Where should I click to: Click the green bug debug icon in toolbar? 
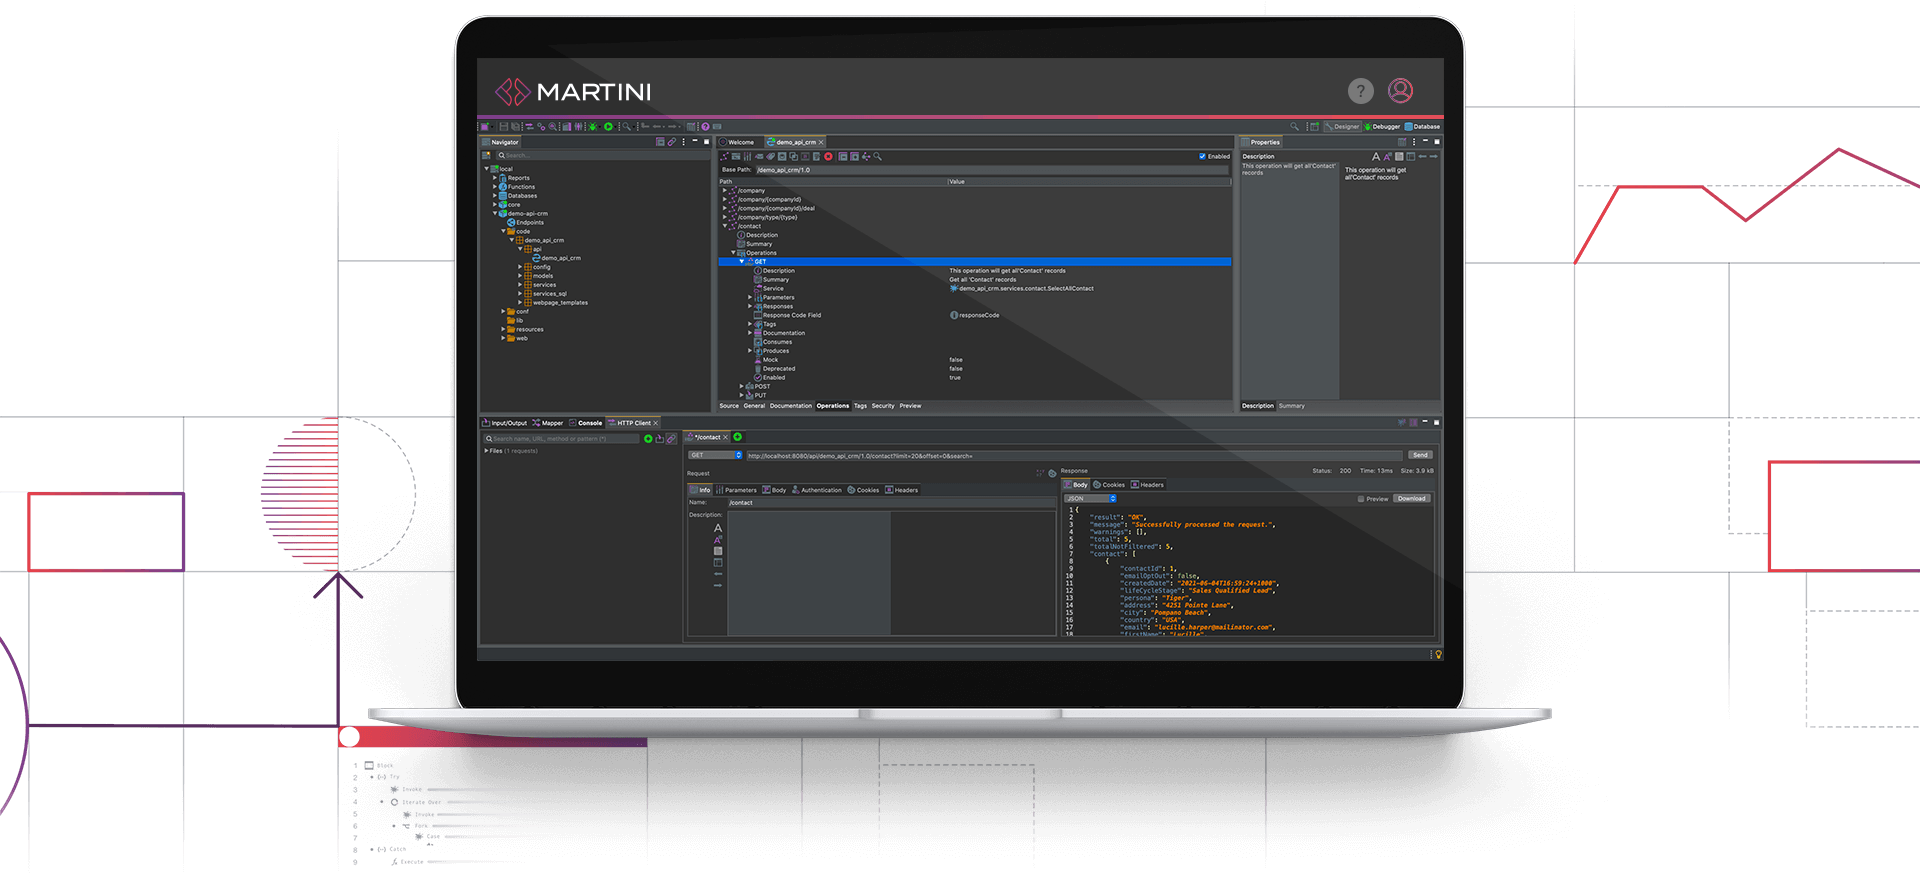pos(593,127)
